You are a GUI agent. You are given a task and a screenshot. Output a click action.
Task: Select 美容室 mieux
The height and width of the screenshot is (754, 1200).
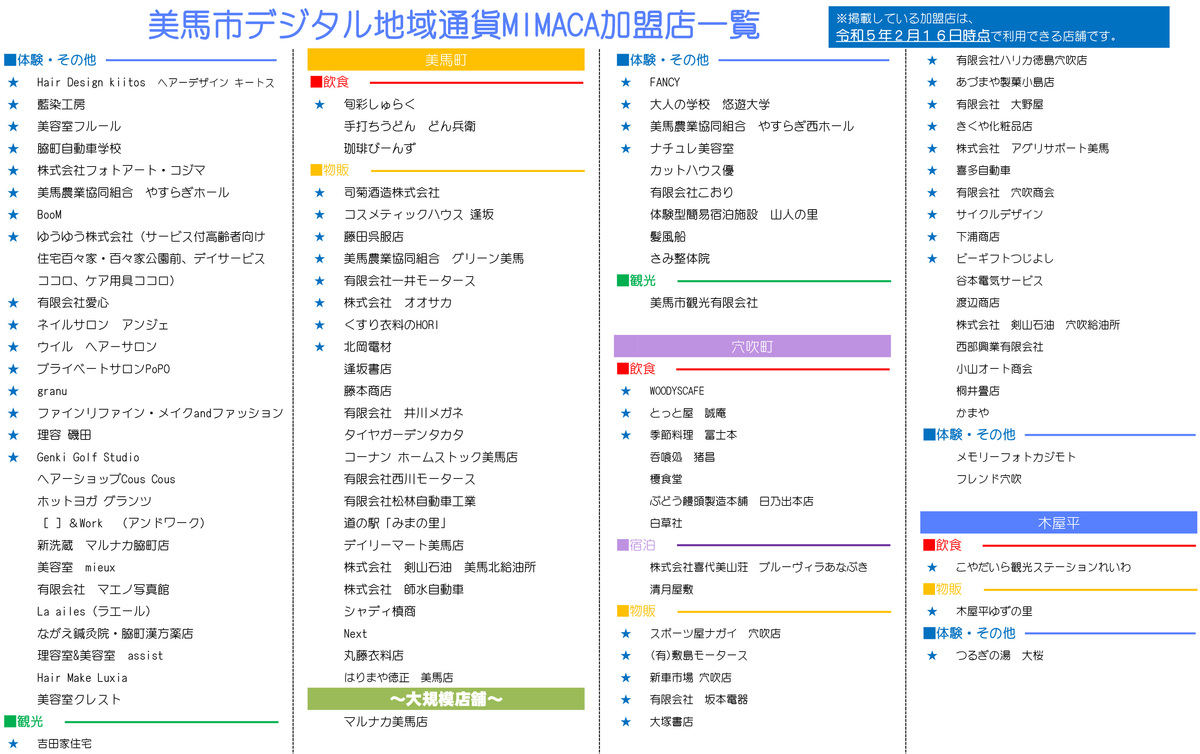[76, 567]
